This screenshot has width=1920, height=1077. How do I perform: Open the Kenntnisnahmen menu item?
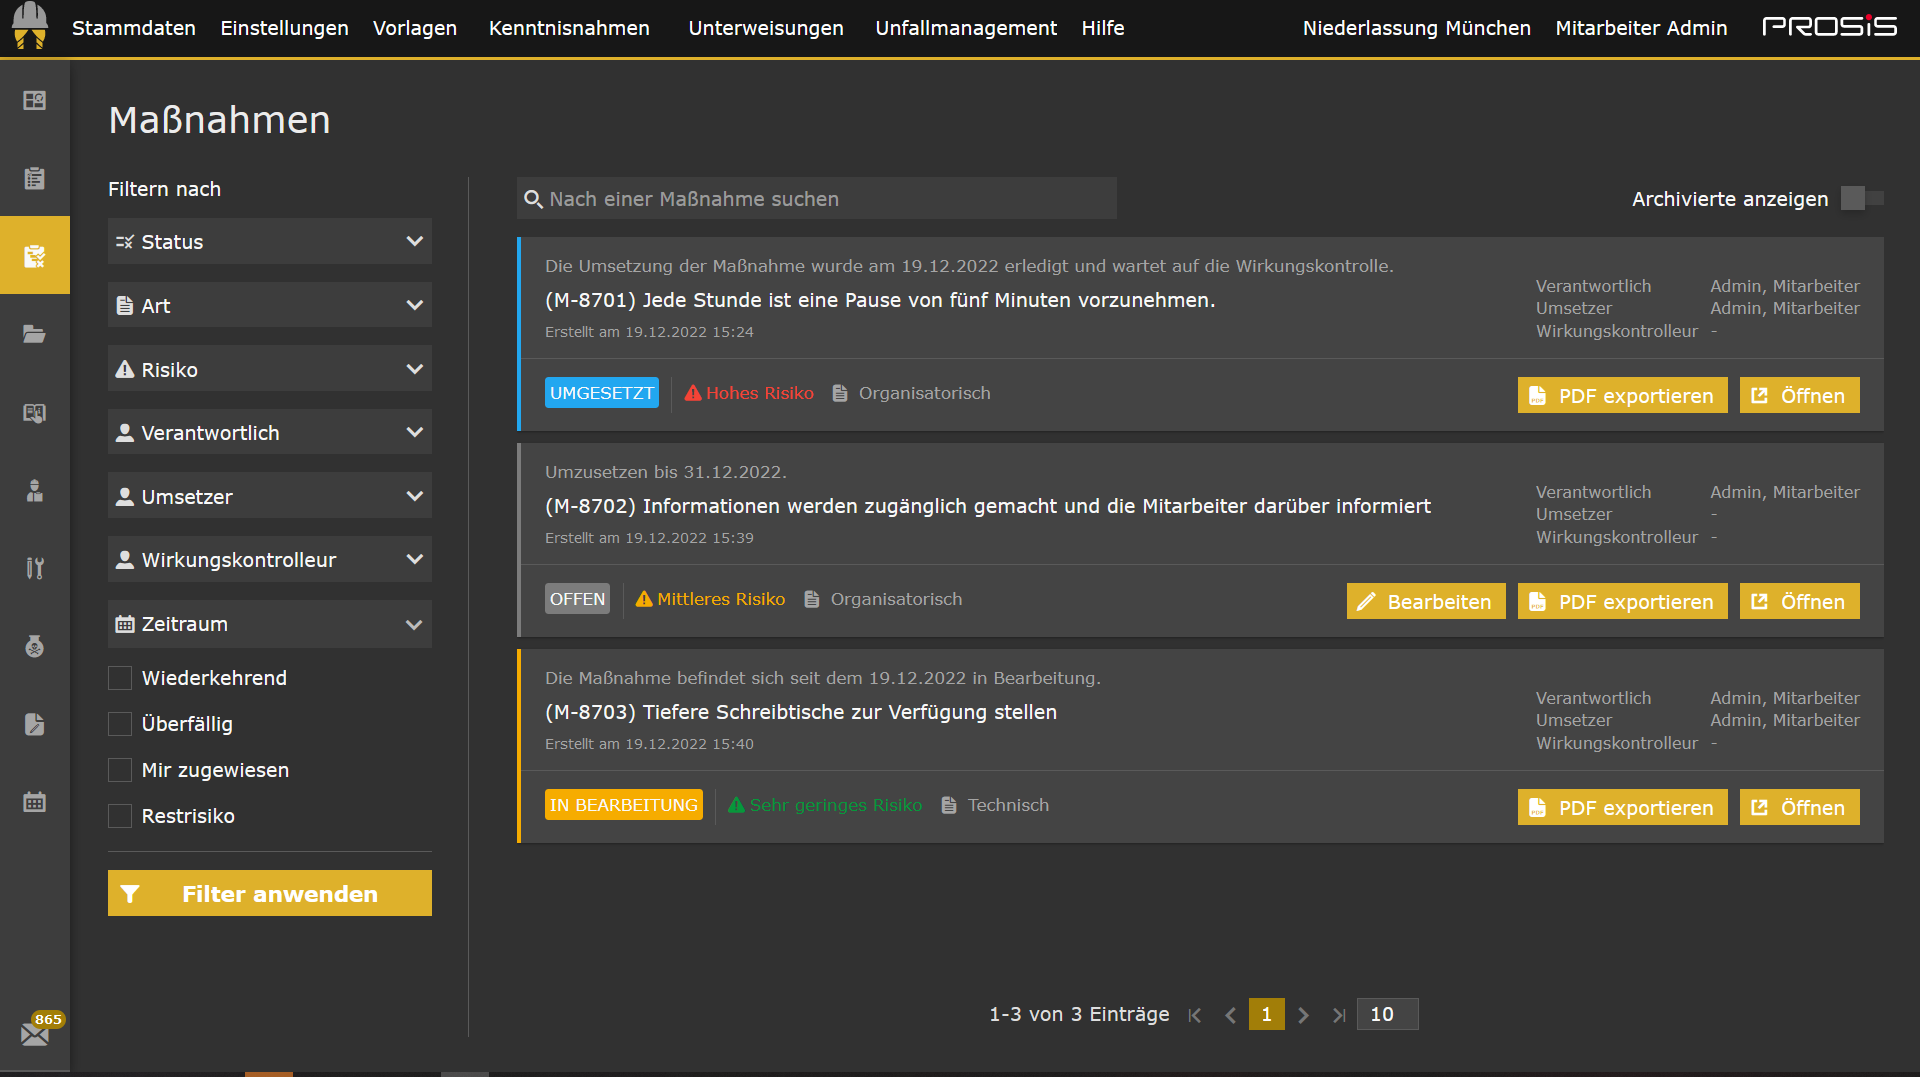[568, 28]
